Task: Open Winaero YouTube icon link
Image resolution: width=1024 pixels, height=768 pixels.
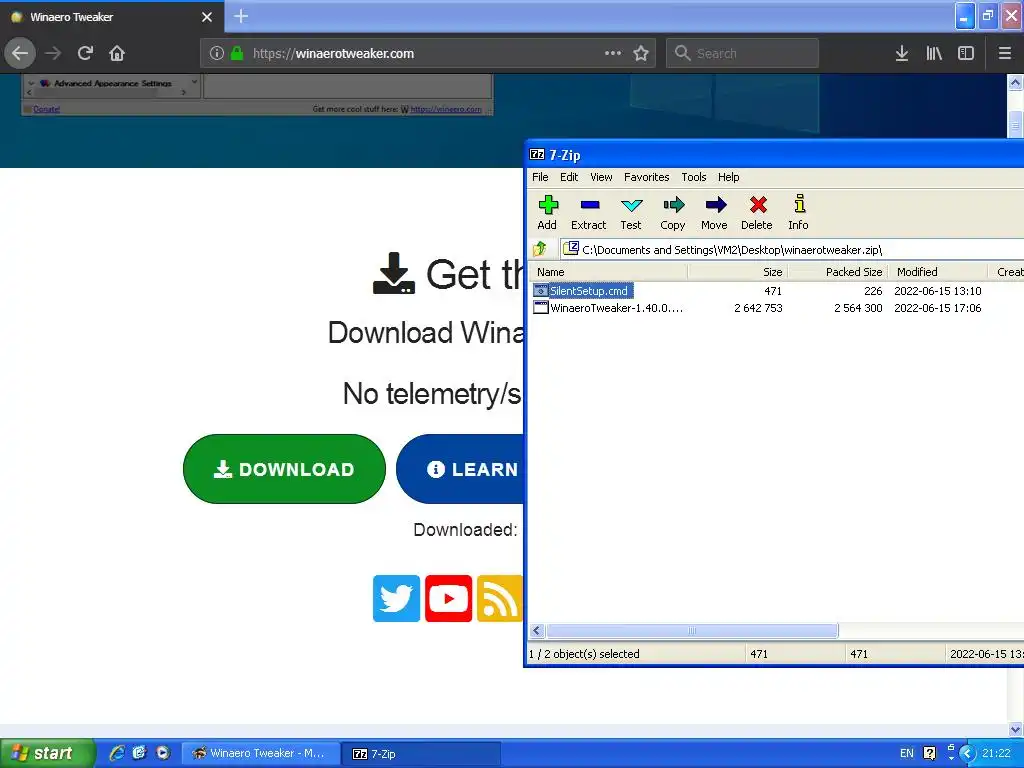Action: 449,598
